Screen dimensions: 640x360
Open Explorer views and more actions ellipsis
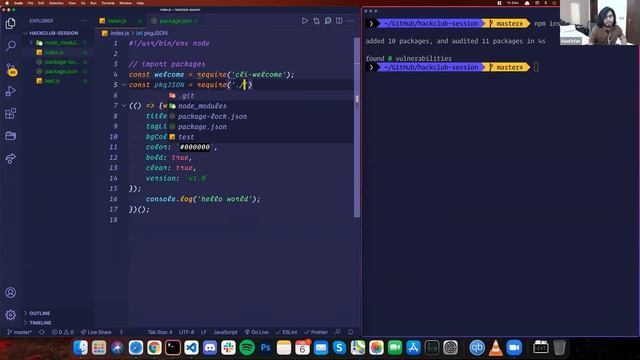coord(84,20)
